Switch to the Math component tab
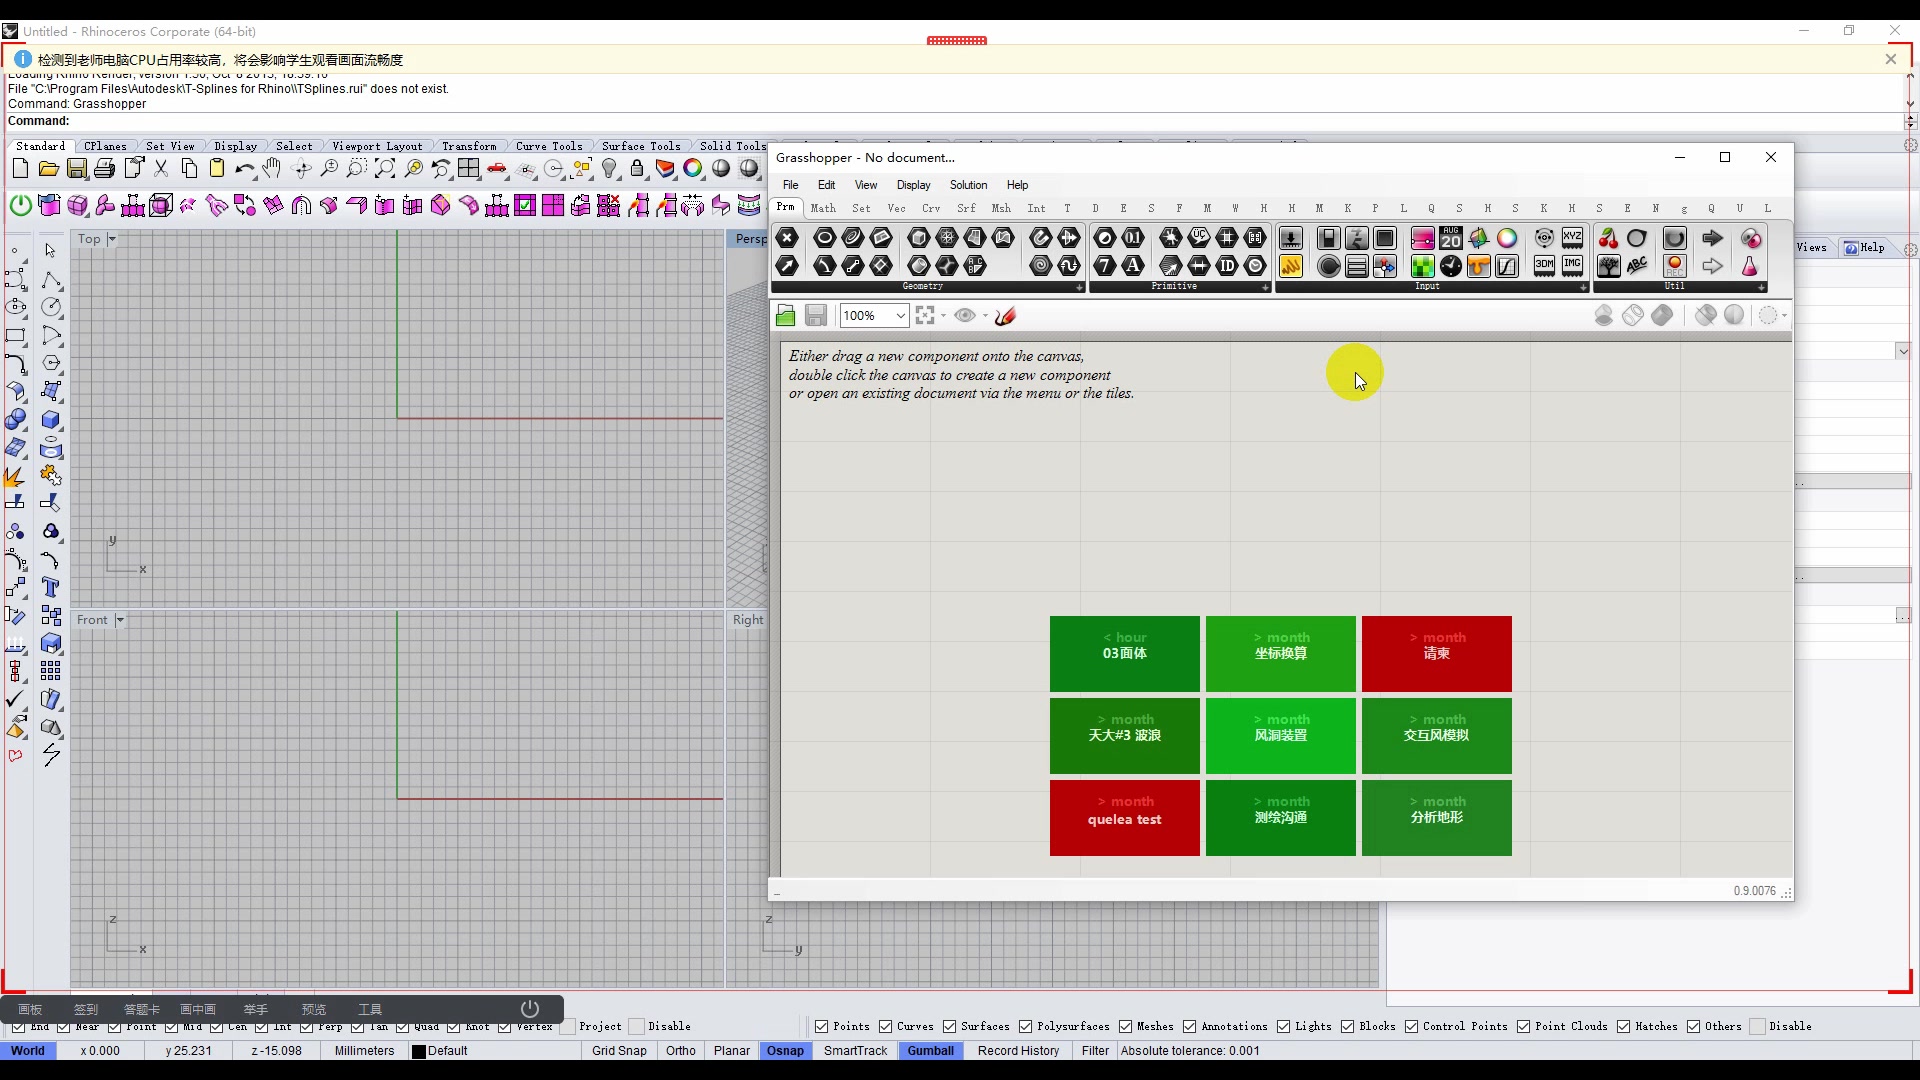This screenshot has height=1080, width=1920. [x=823, y=208]
